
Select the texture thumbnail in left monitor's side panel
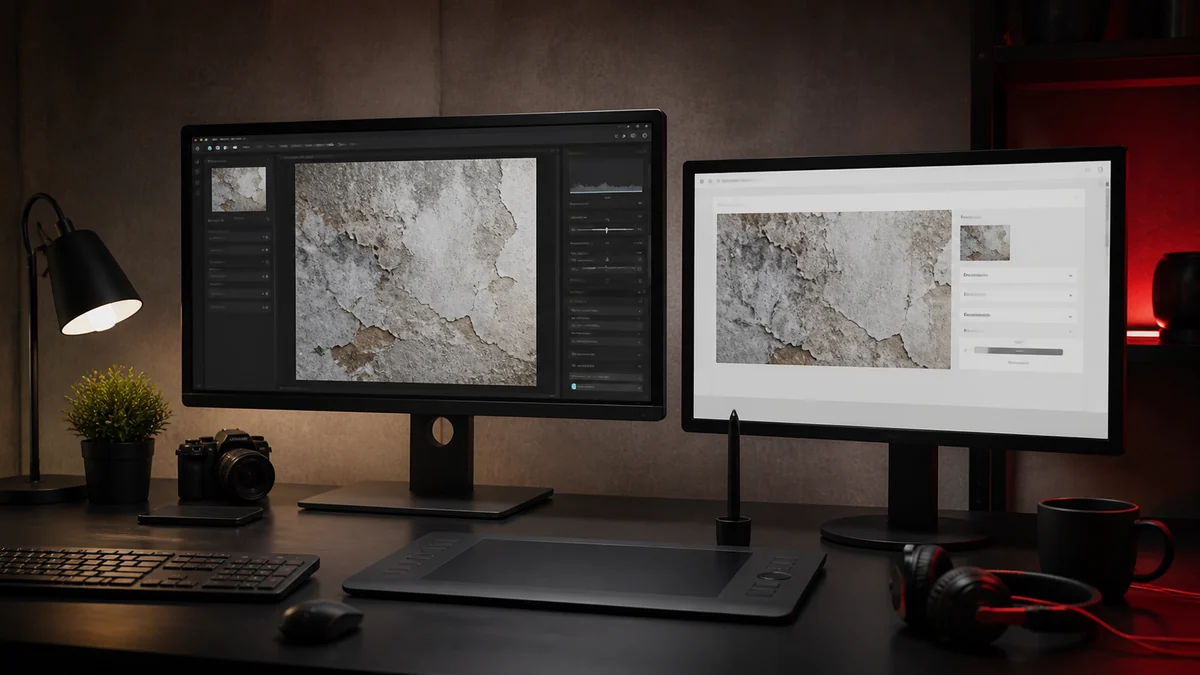click(239, 189)
